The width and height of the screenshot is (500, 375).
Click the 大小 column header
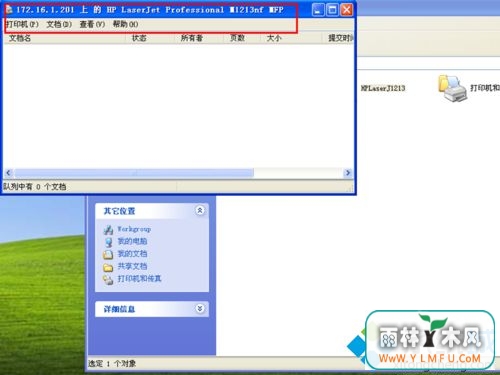(291, 38)
